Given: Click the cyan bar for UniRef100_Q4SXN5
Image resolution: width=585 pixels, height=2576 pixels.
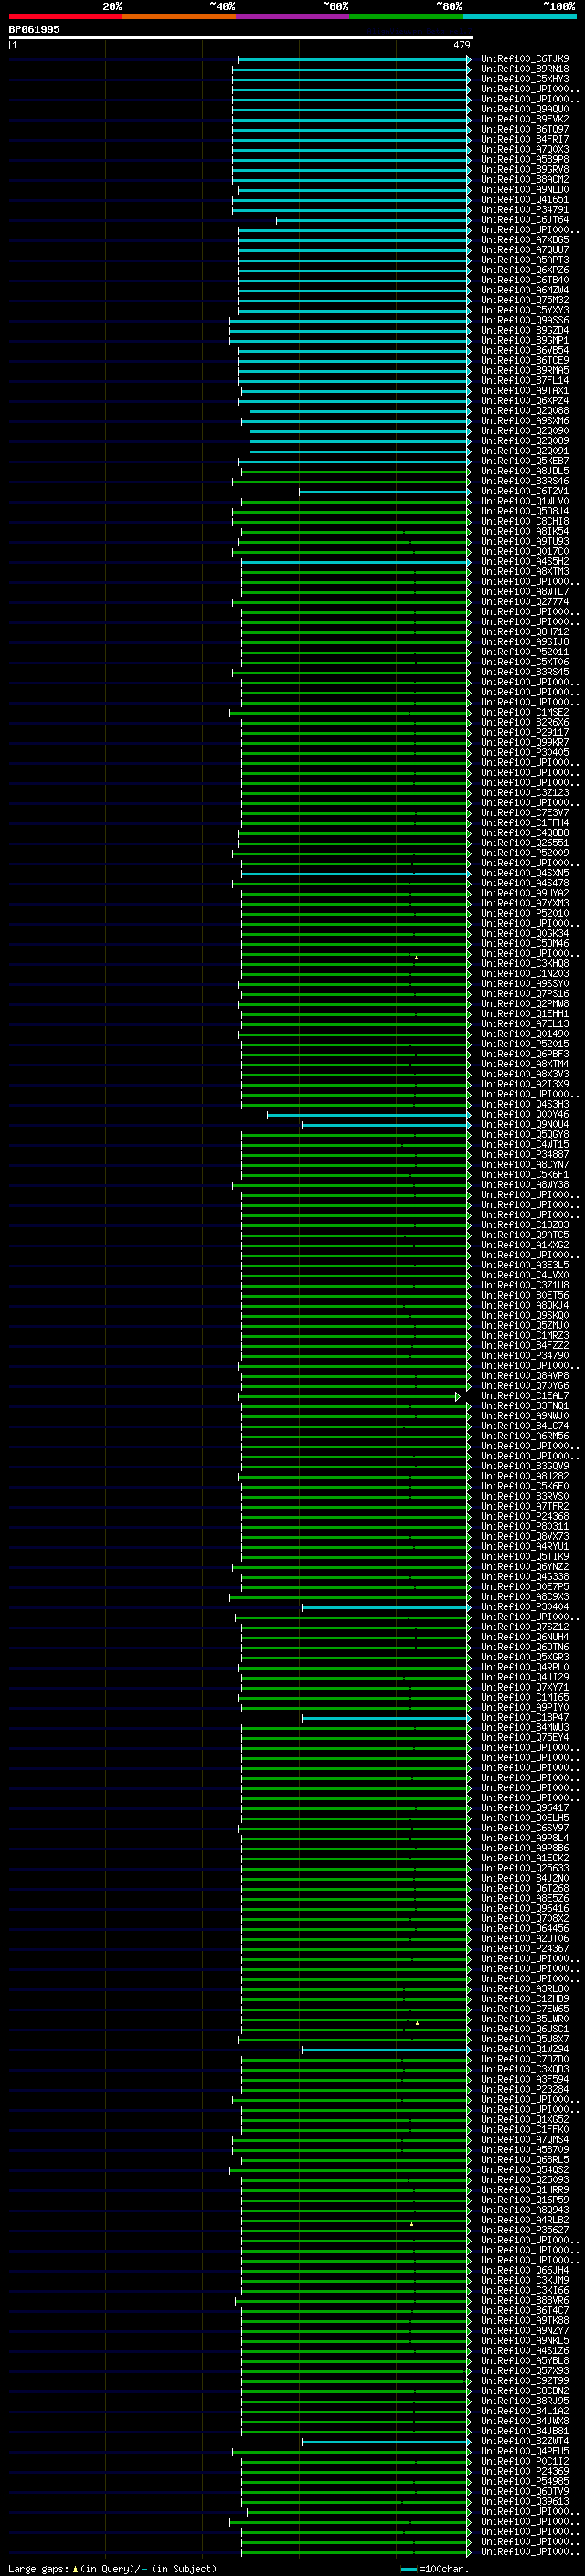Looking at the screenshot, I should click(x=356, y=873).
